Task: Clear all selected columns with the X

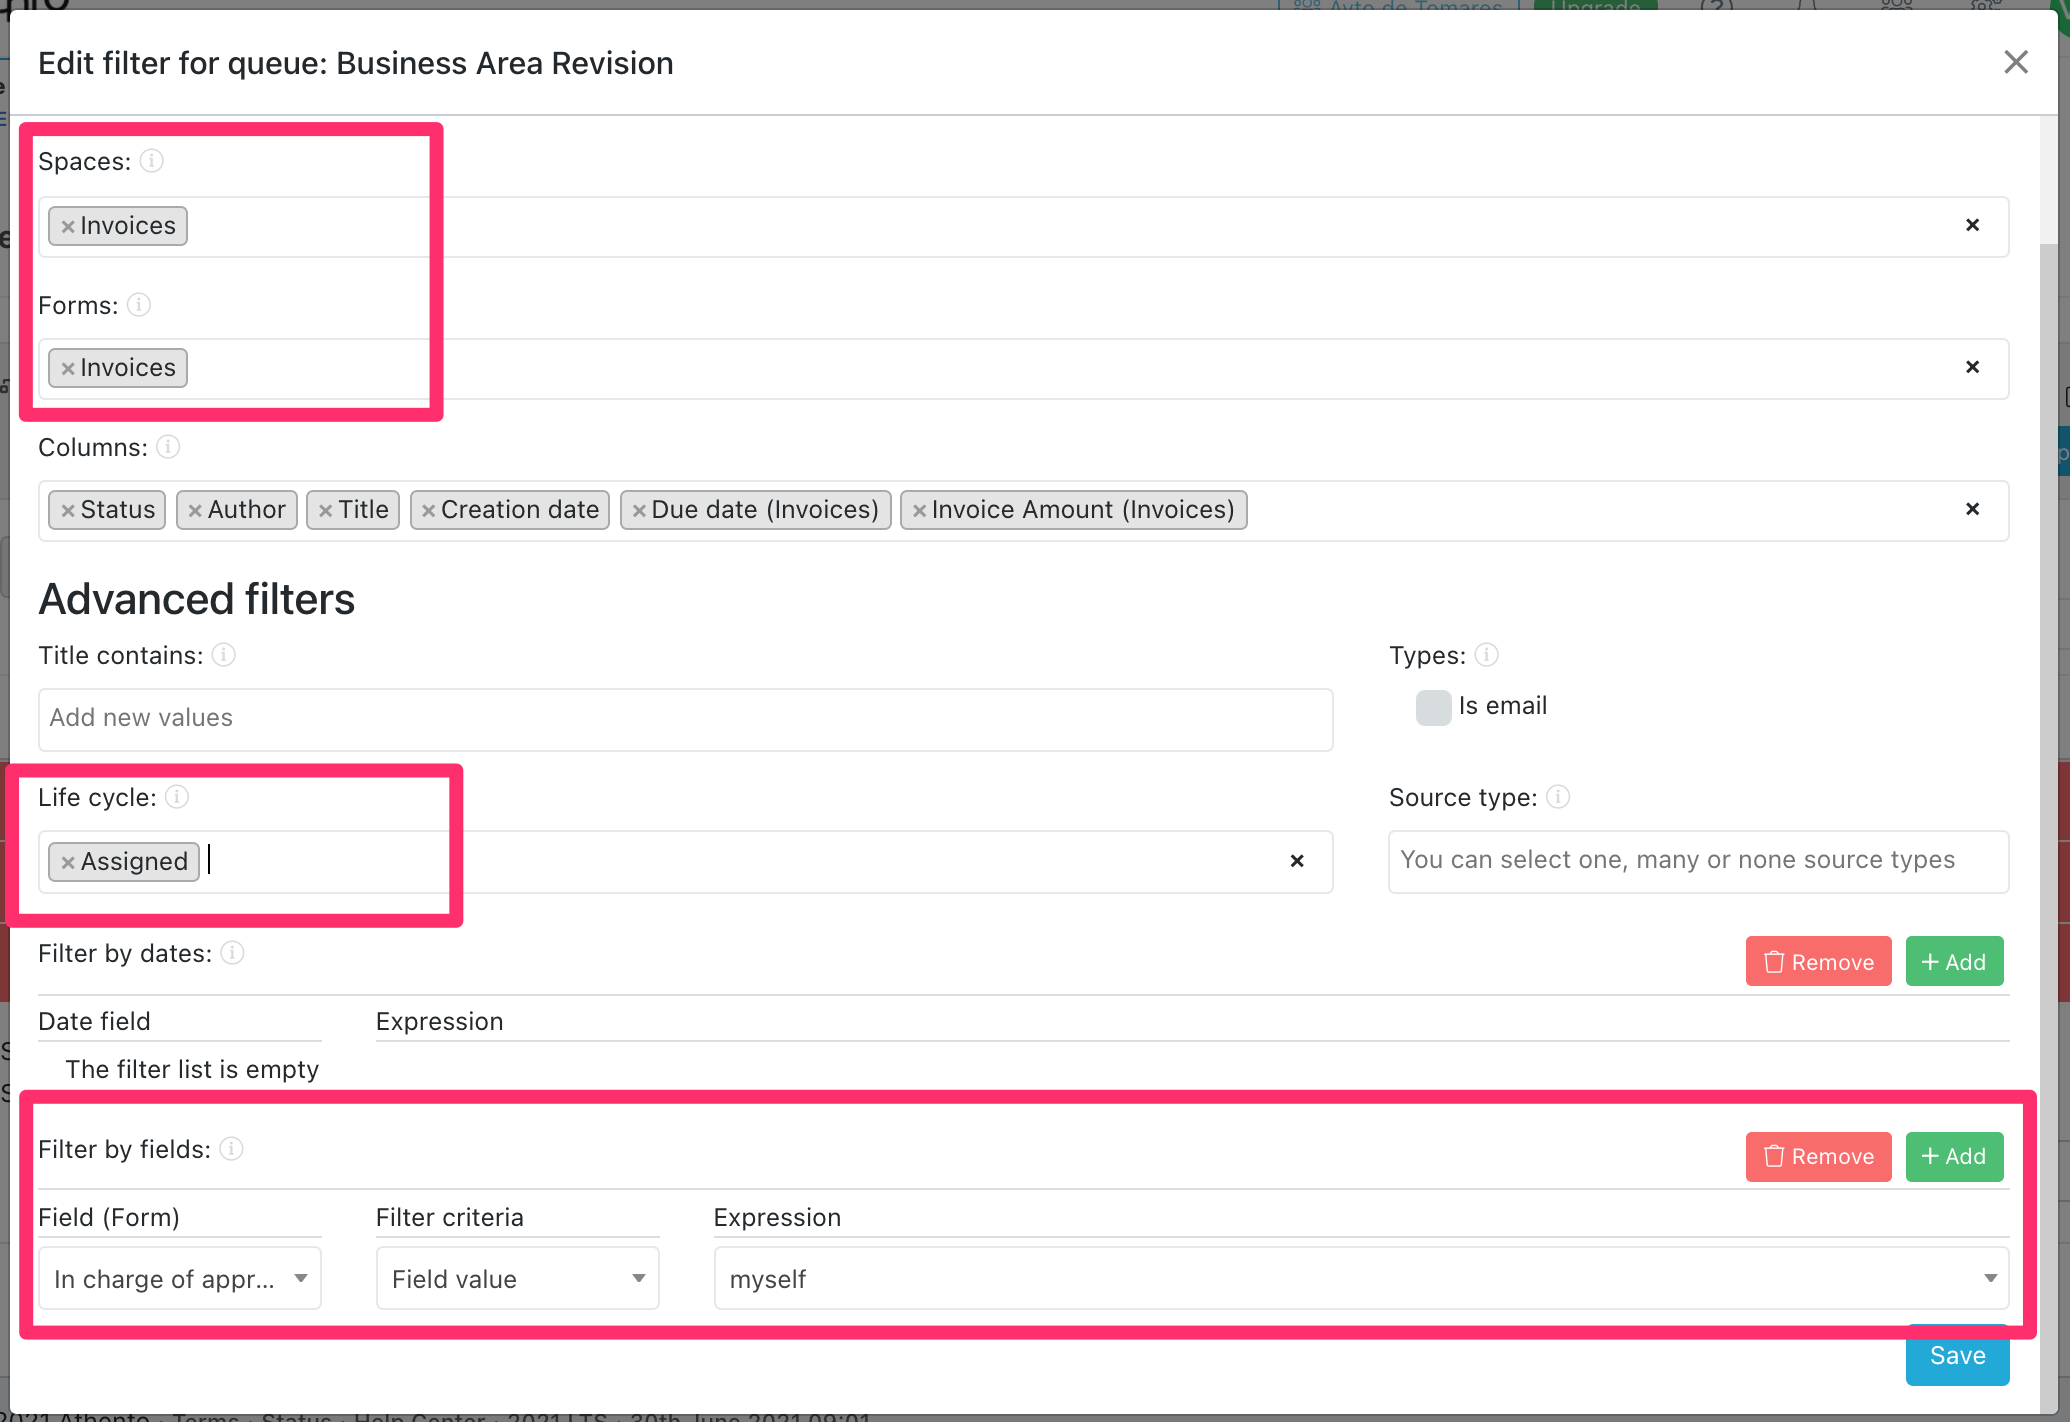Action: pos(1972,509)
